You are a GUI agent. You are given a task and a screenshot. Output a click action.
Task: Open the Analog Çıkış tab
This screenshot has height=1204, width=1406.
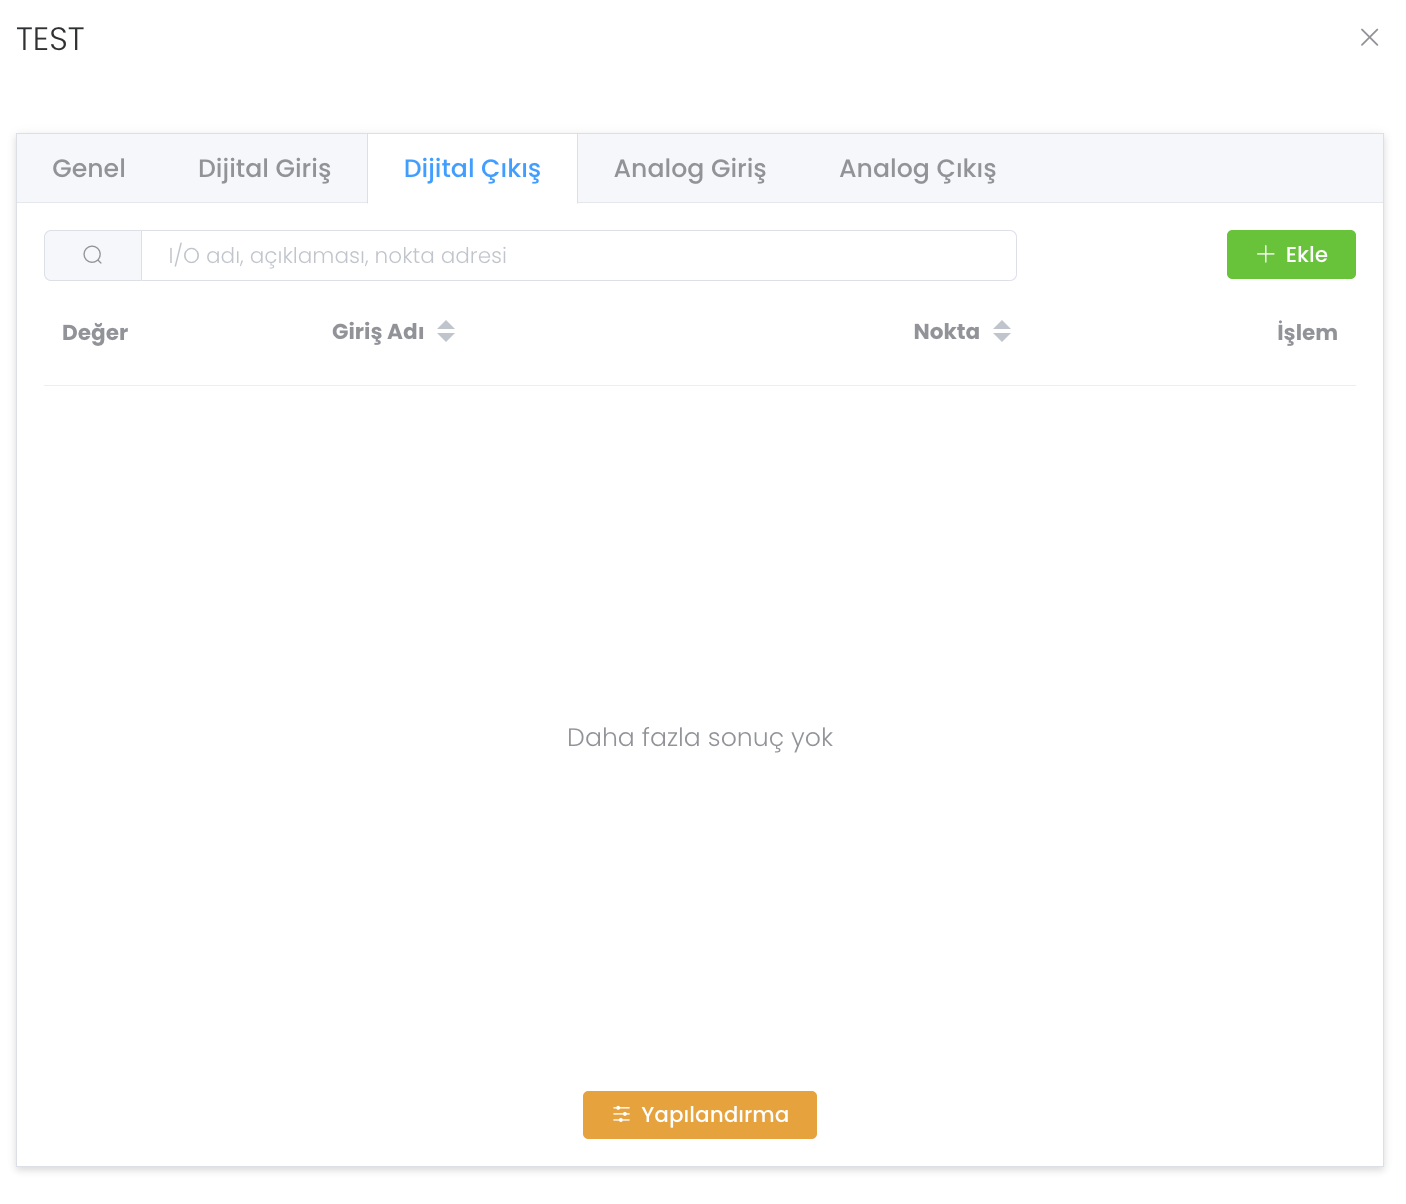point(917,169)
